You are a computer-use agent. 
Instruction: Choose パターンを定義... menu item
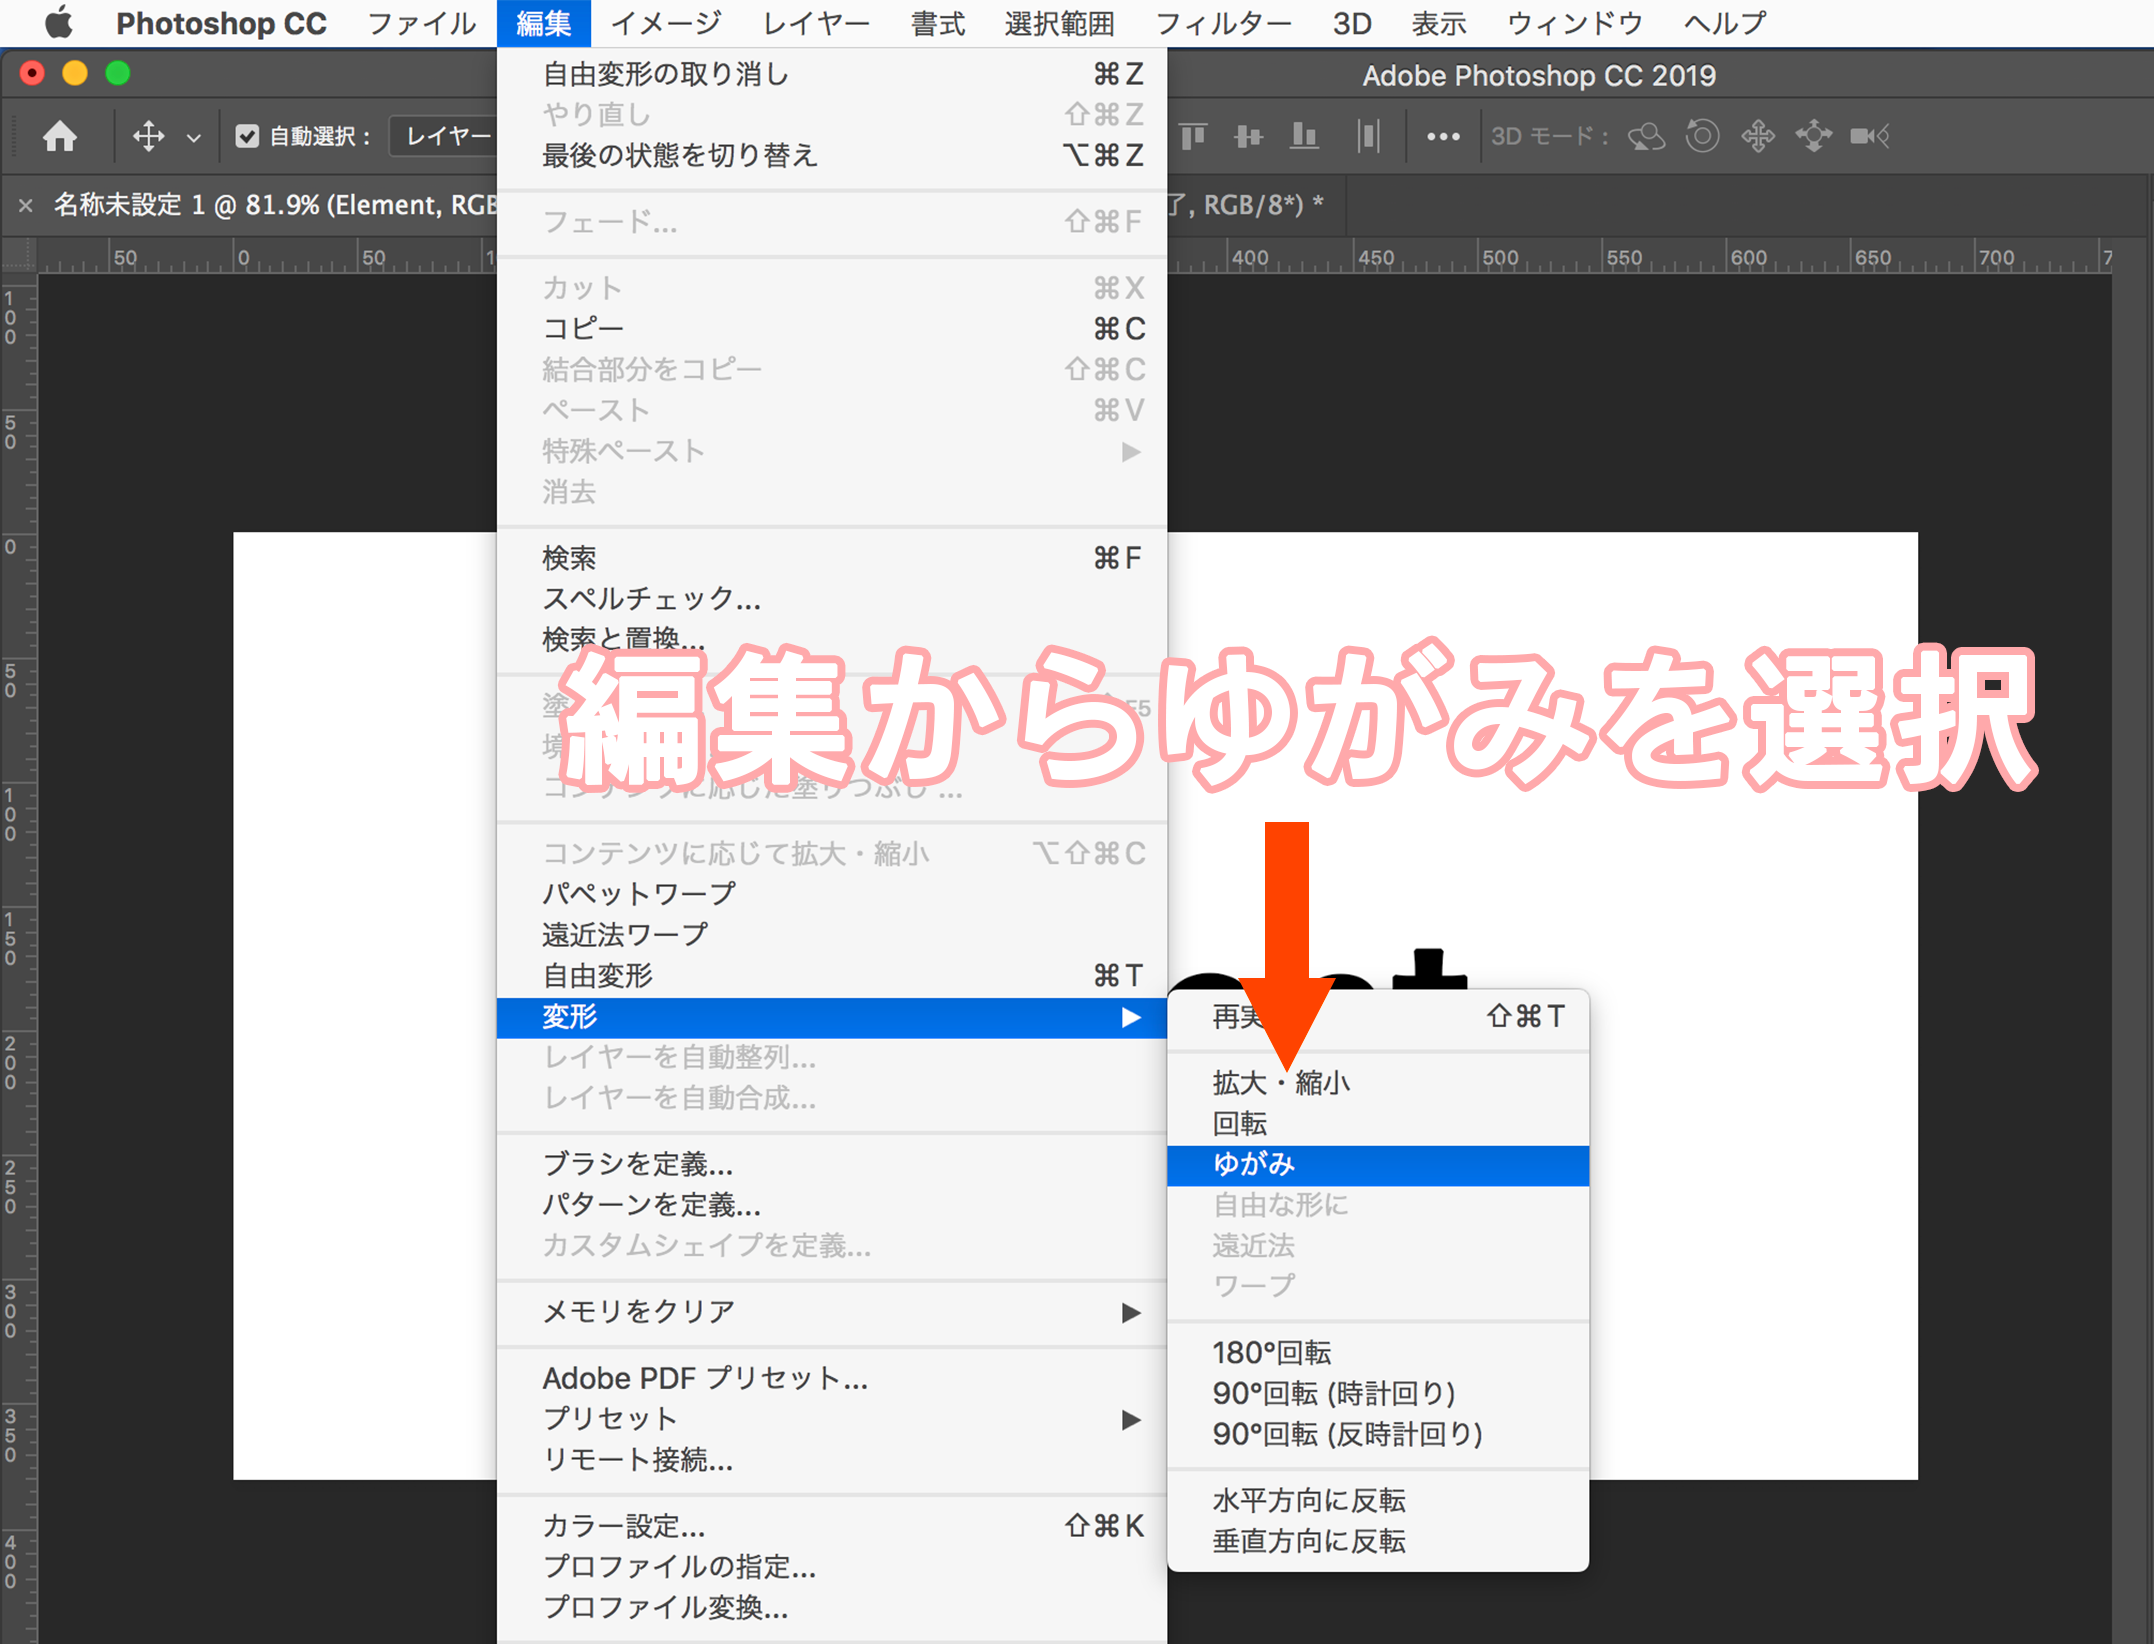832,1205
